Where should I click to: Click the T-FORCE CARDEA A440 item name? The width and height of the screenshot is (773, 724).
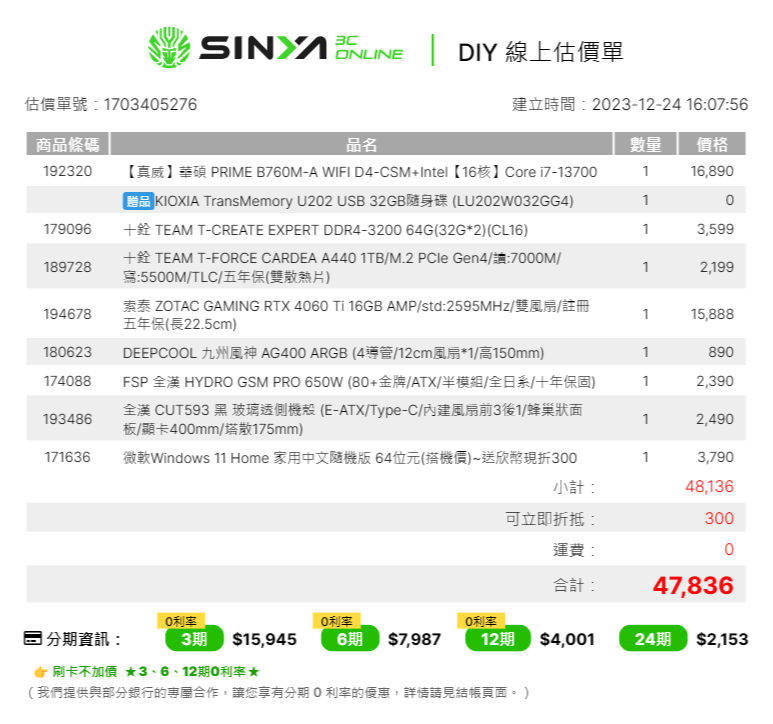[x=342, y=268]
